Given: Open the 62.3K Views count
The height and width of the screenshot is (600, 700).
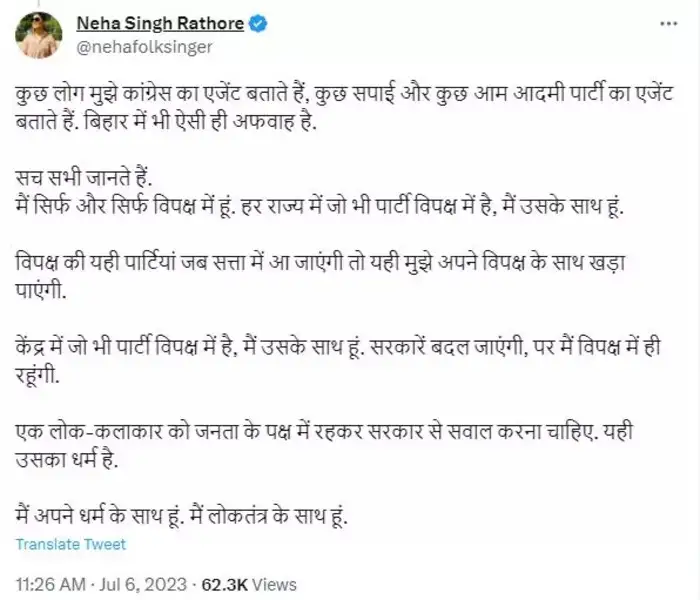Looking at the screenshot, I should 249,584.
